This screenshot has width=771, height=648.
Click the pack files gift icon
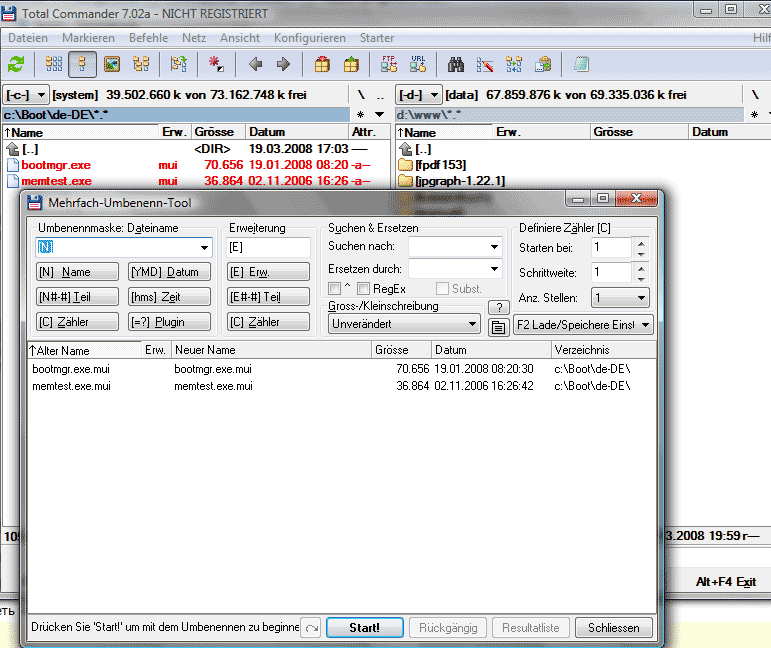click(322, 64)
